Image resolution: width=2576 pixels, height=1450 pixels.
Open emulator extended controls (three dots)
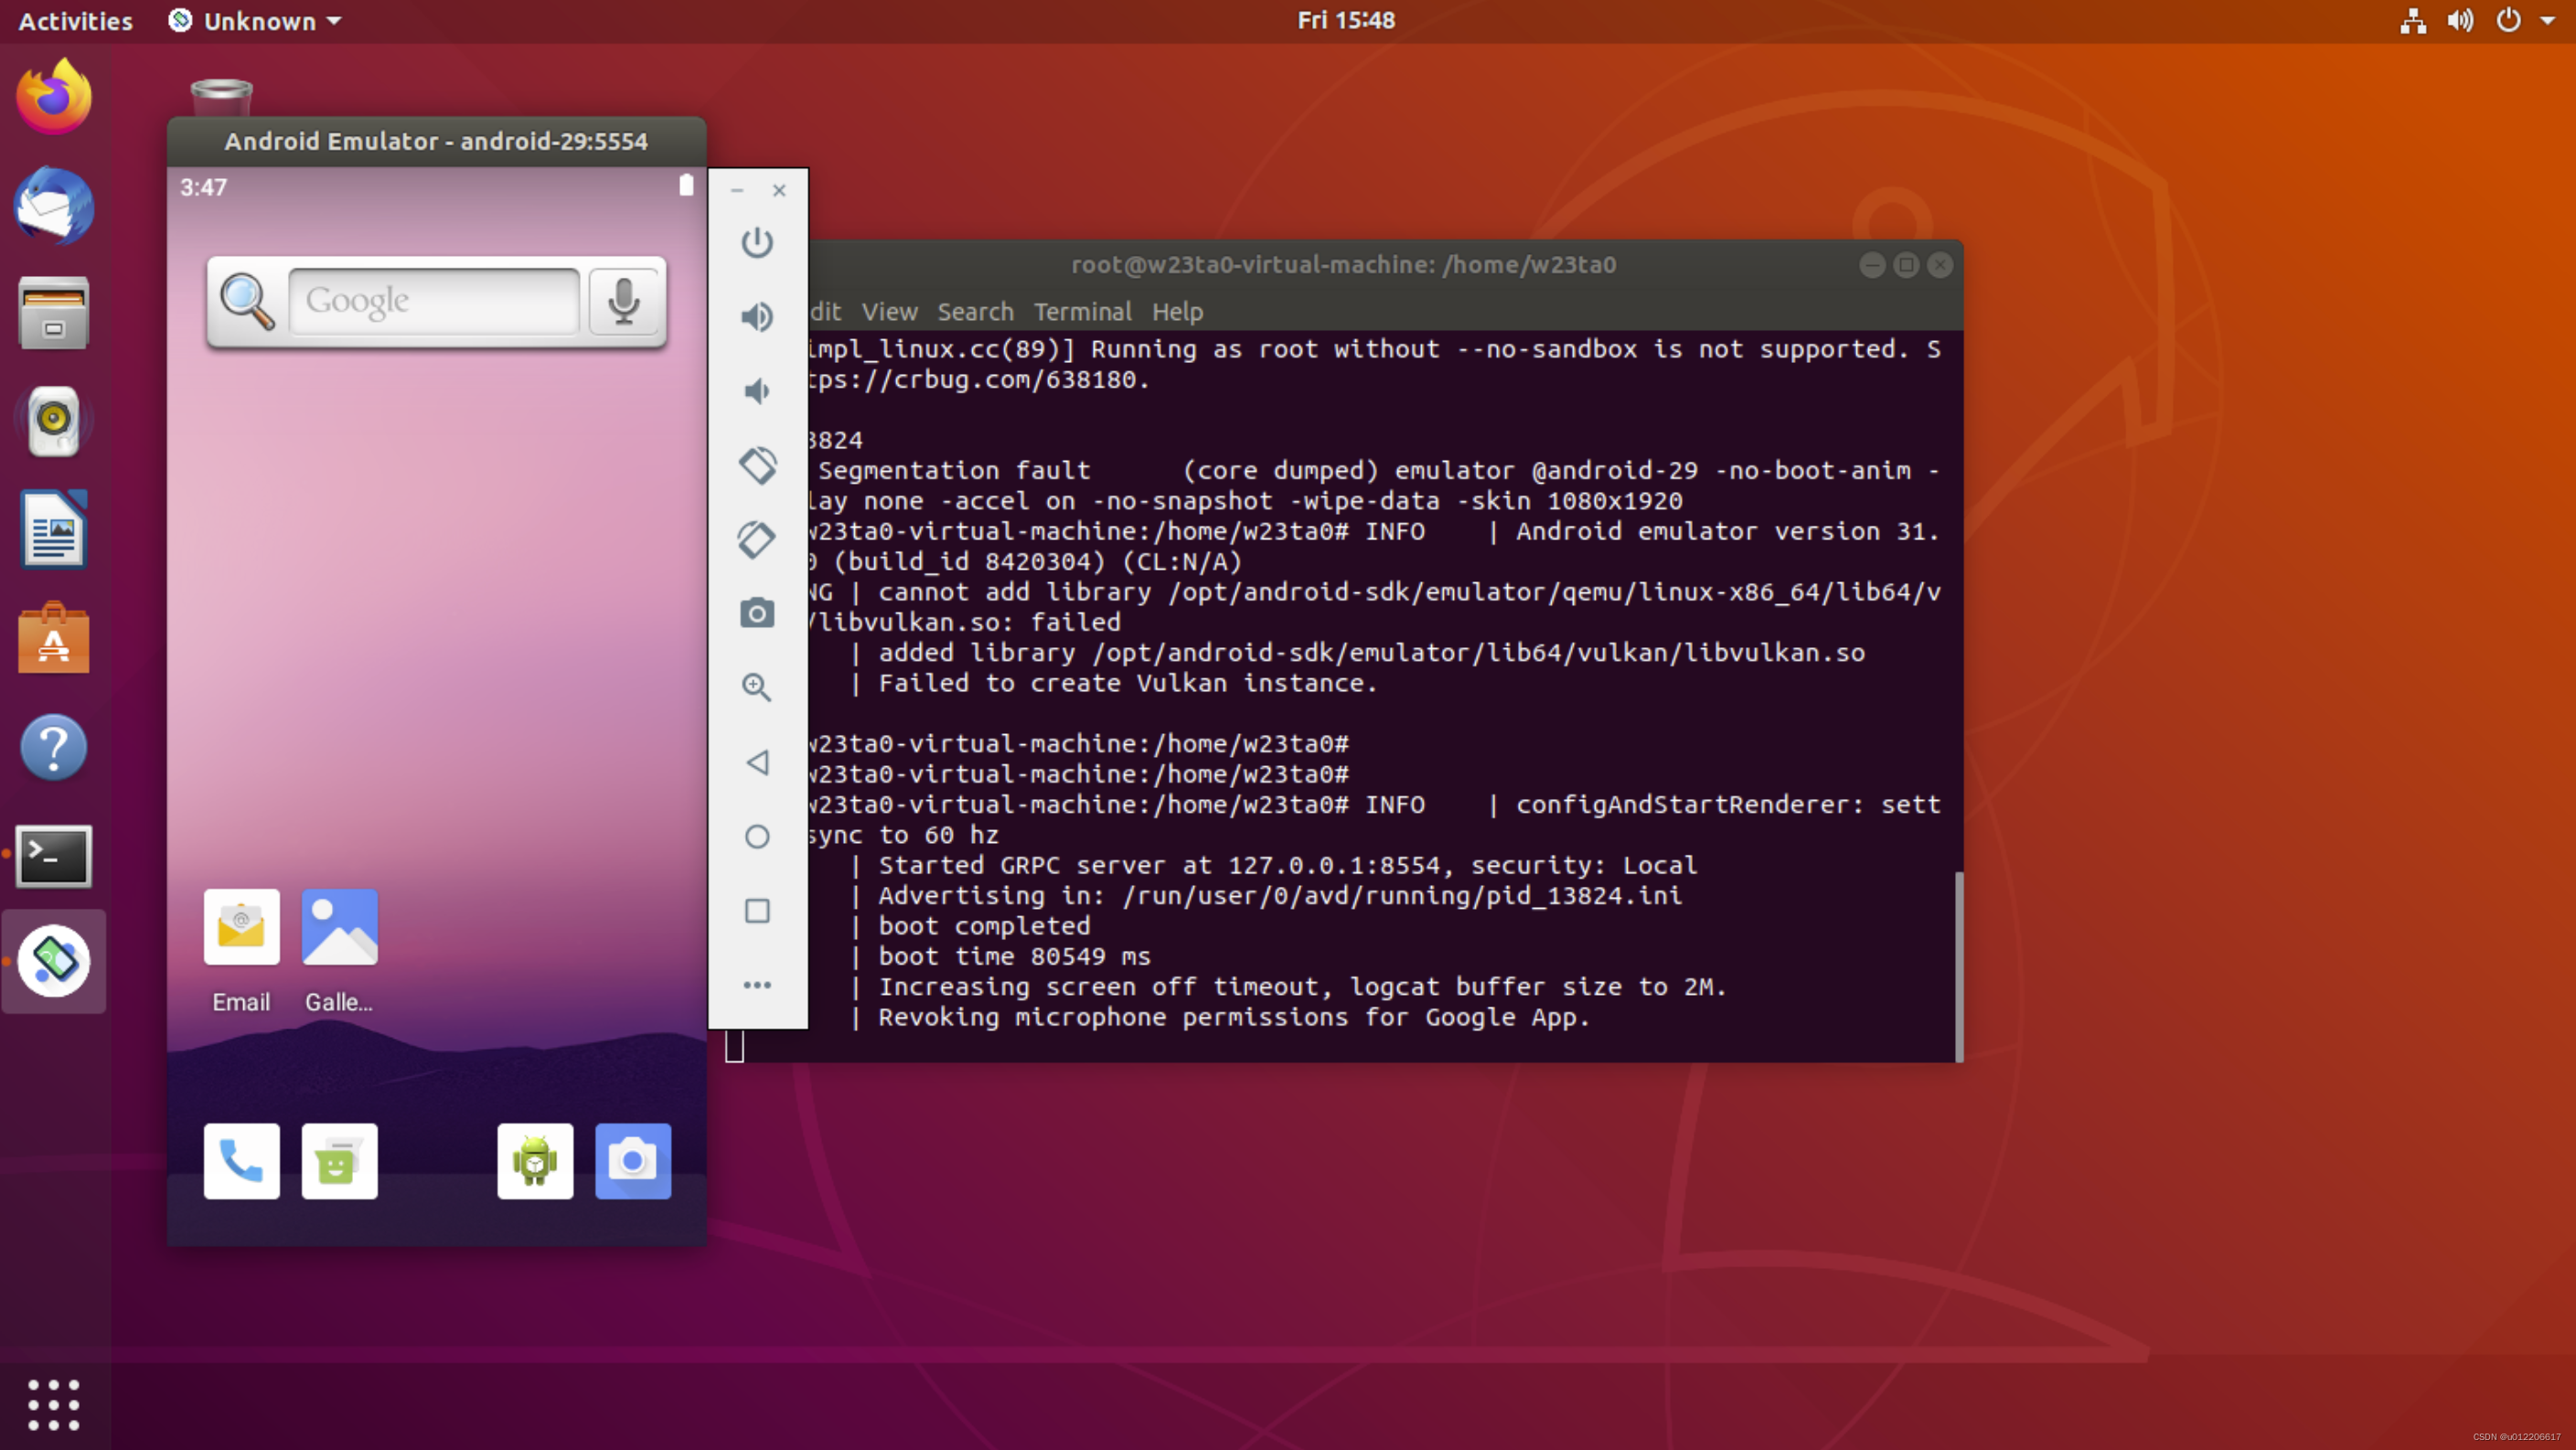757,985
